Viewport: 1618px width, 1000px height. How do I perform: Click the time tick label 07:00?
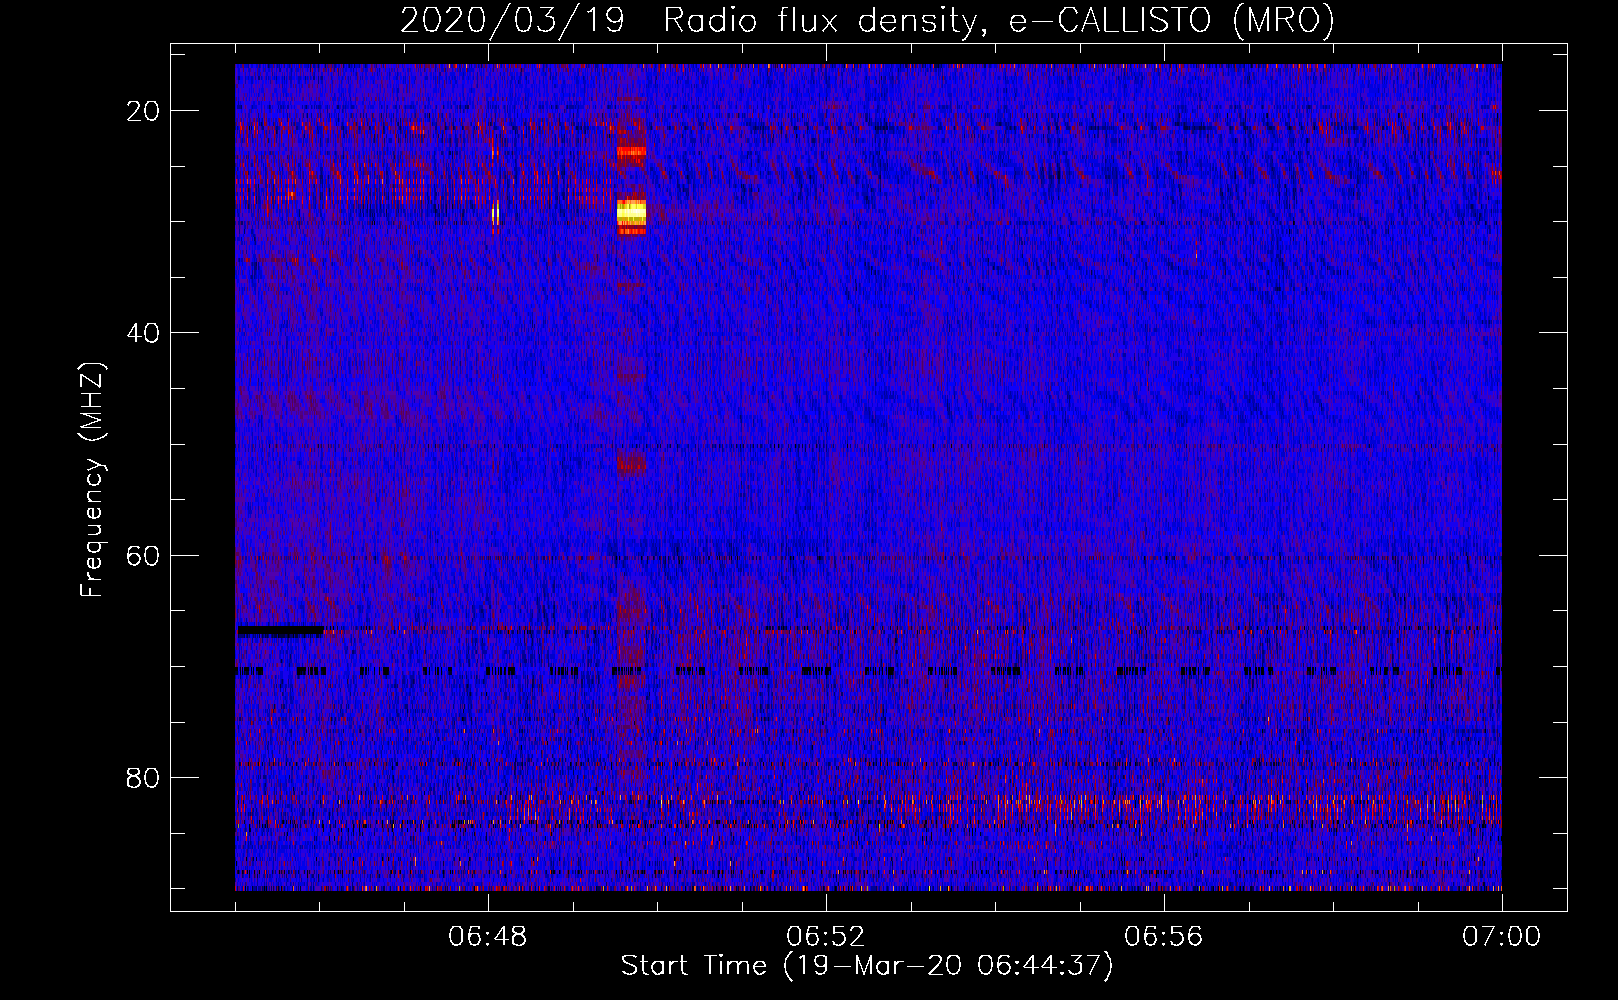coord(1501,937)
